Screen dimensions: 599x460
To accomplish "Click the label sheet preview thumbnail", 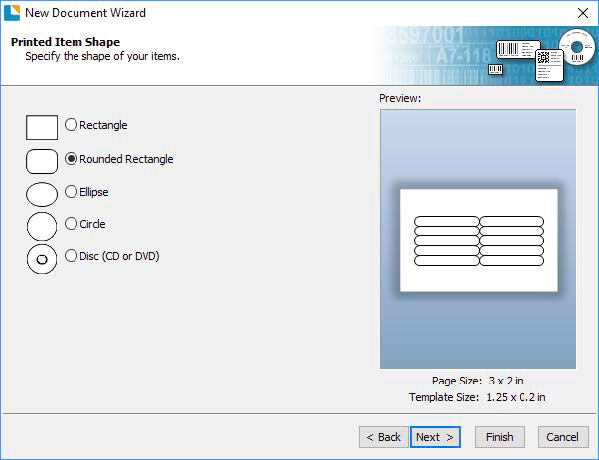I will click(479, 240).
